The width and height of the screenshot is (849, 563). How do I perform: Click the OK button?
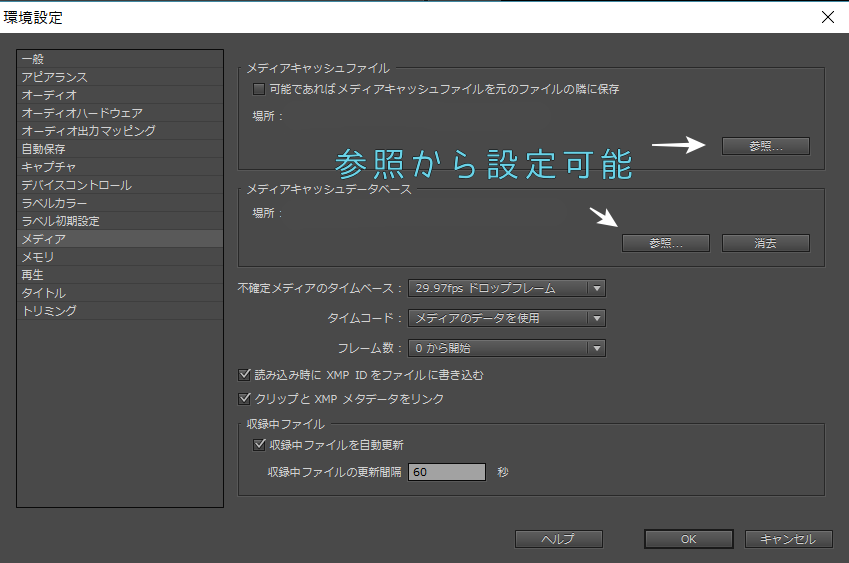click(688, 539)
